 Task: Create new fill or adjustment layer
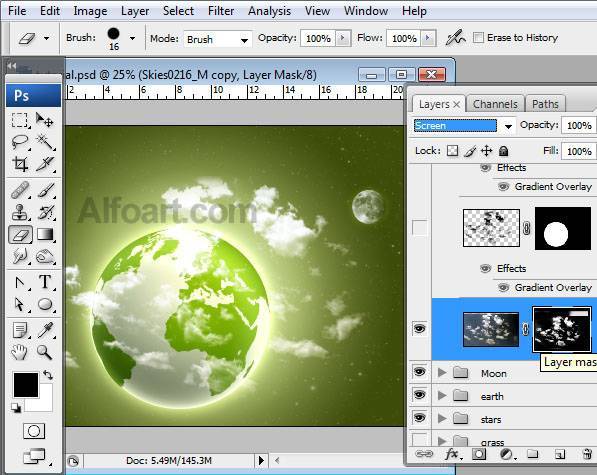click(507, 454)
